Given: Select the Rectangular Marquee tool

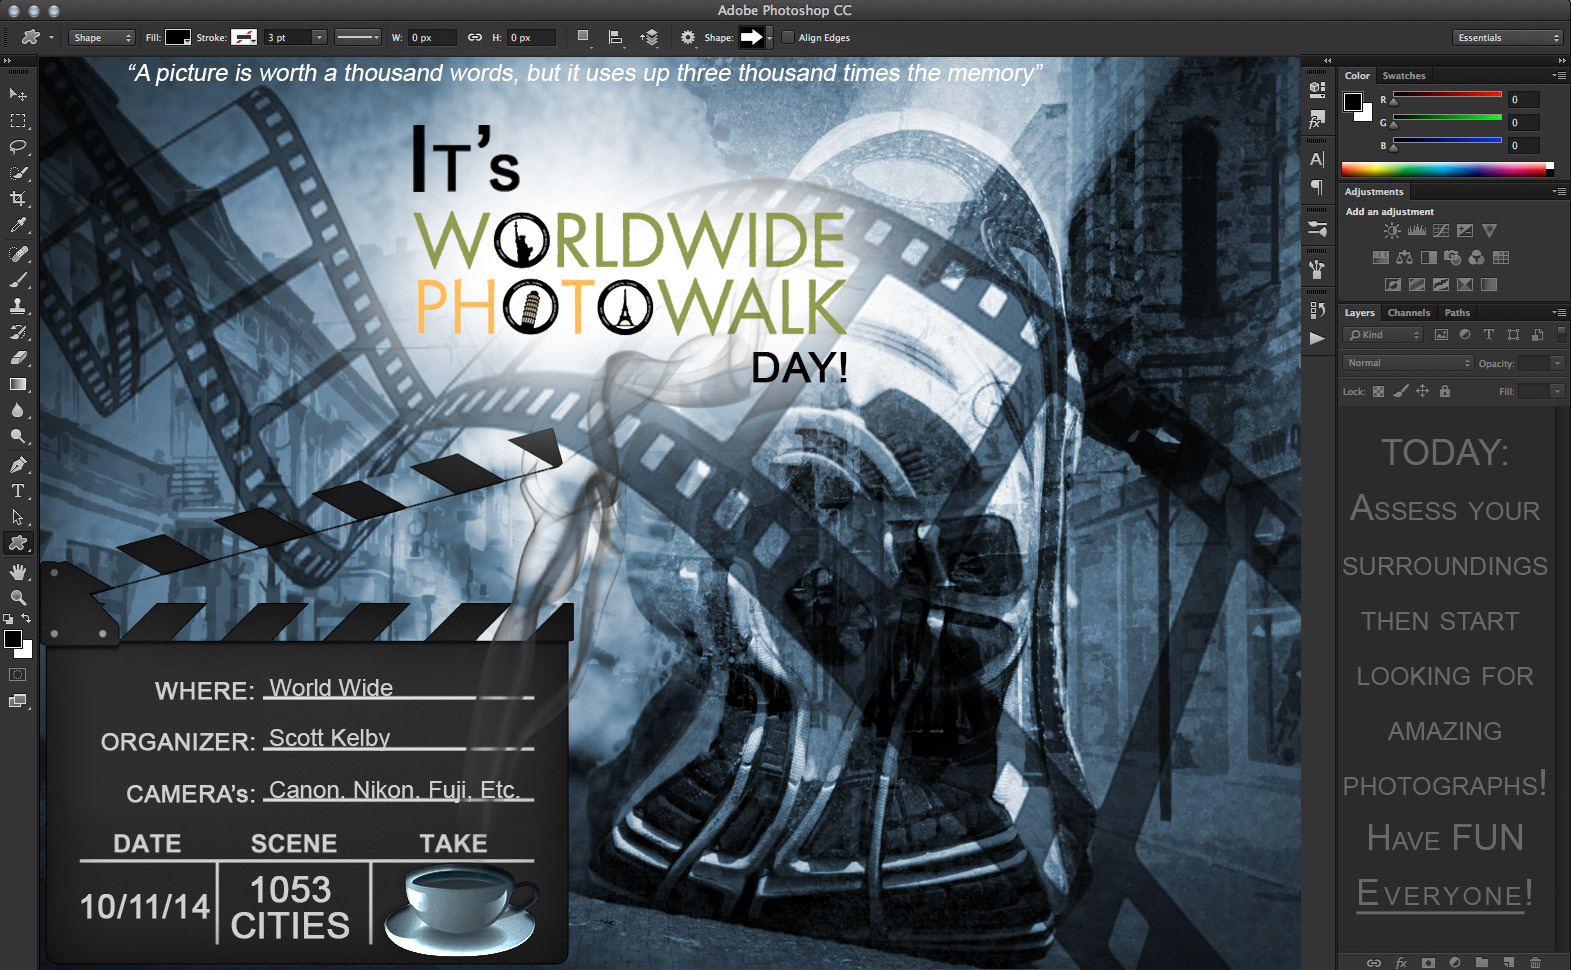Looking at the screenshot, I should point(18,121).
